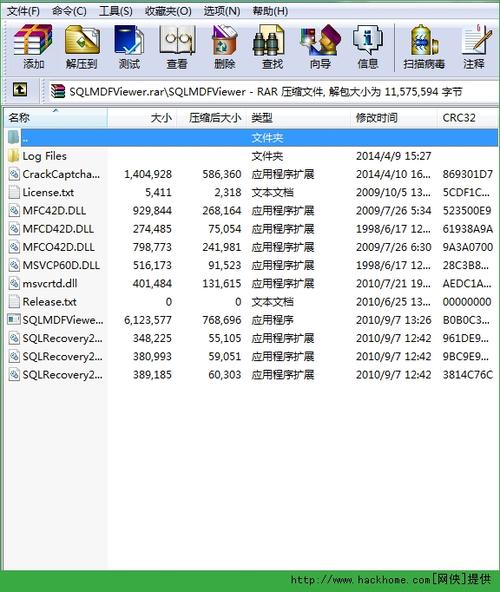Click the parent folder icon
Image resolution: width=500 pixels, height=592 pixels.
pyautogui.click(x=14, y=137)
